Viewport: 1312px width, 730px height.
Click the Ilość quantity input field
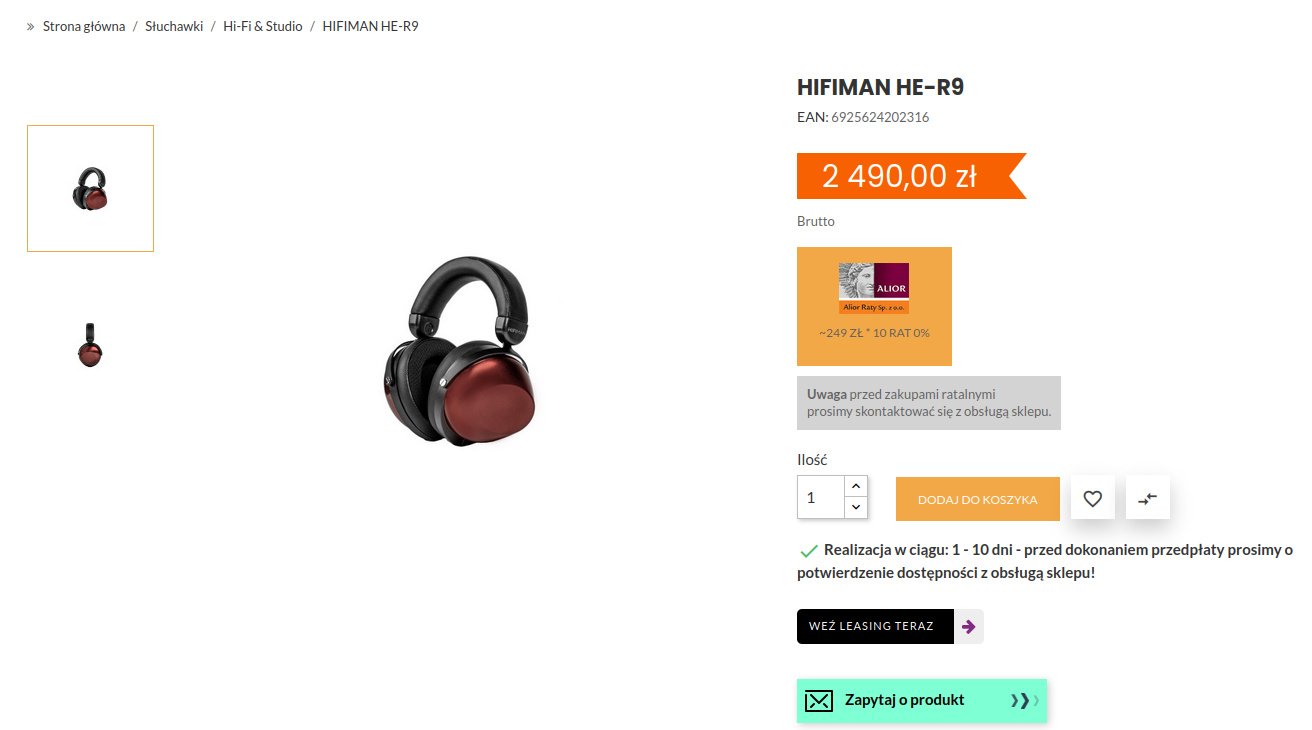[x=821, y=497]
